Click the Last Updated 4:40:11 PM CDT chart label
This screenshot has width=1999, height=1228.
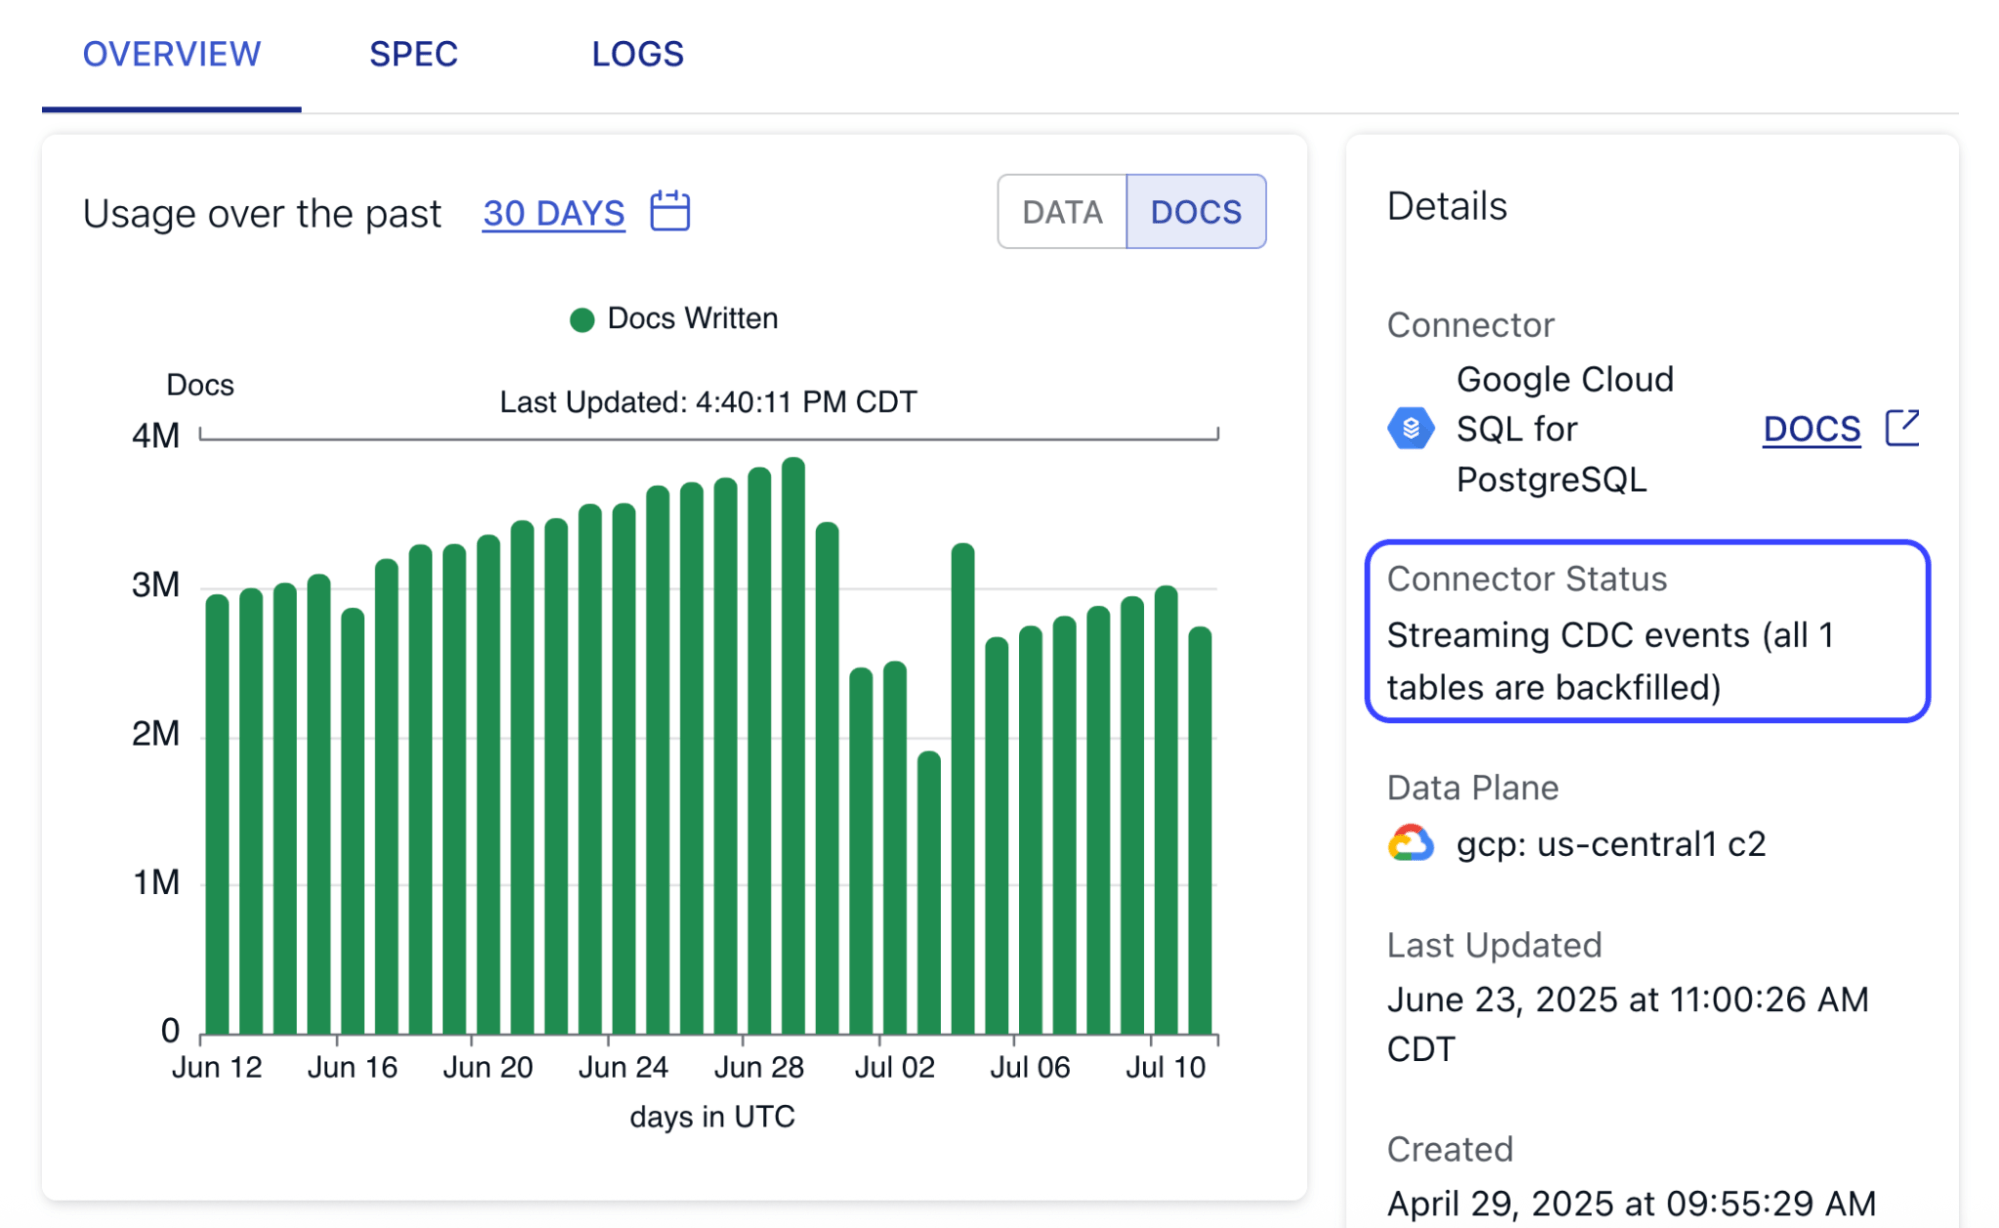pyautogui.click(x=708, y=402)
